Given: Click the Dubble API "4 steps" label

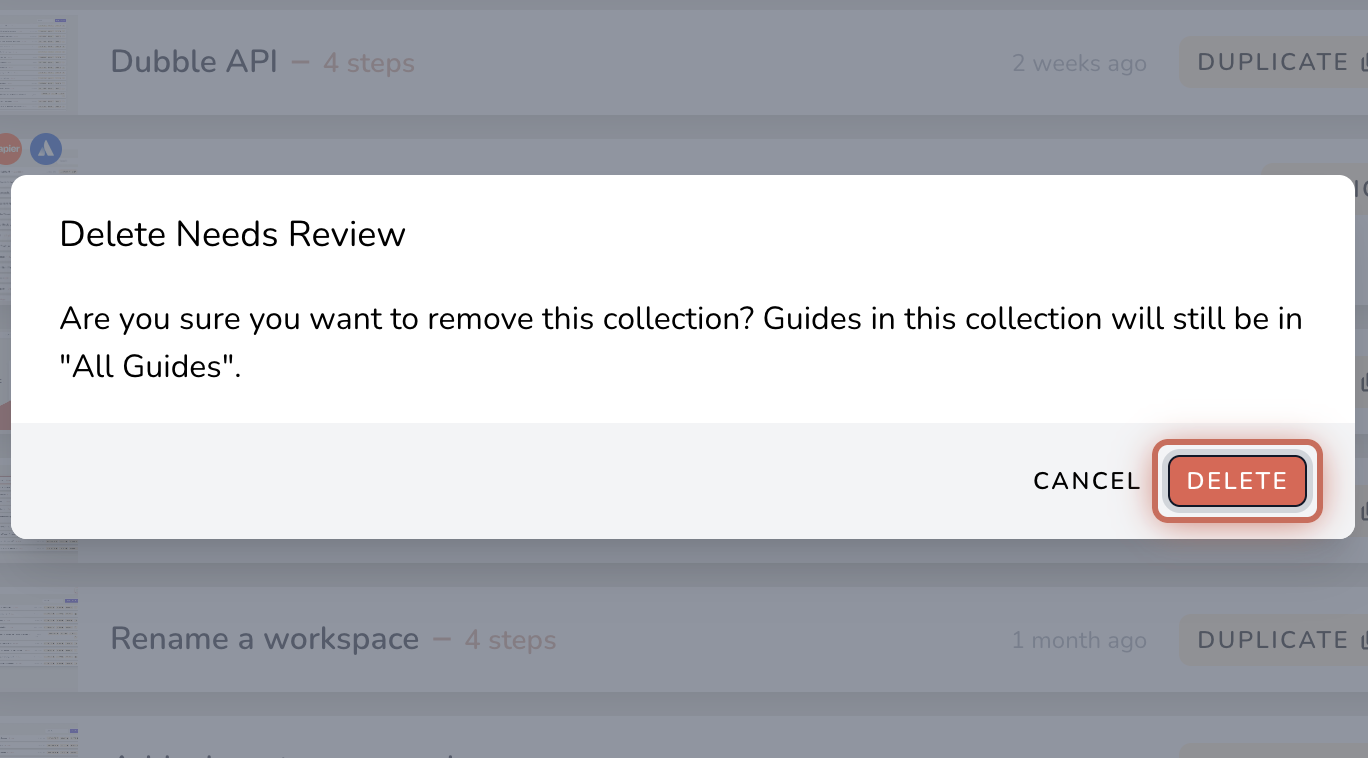Looking at the screenshot, I should pos(369,63).
